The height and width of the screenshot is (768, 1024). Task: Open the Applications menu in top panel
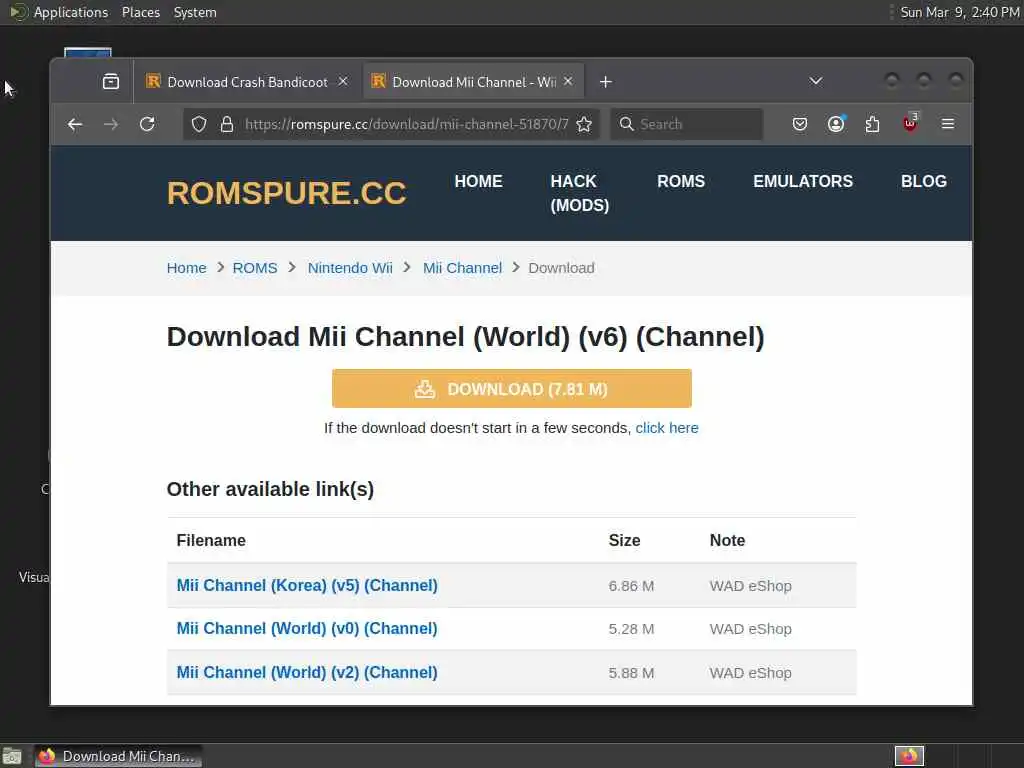[59, 12]
